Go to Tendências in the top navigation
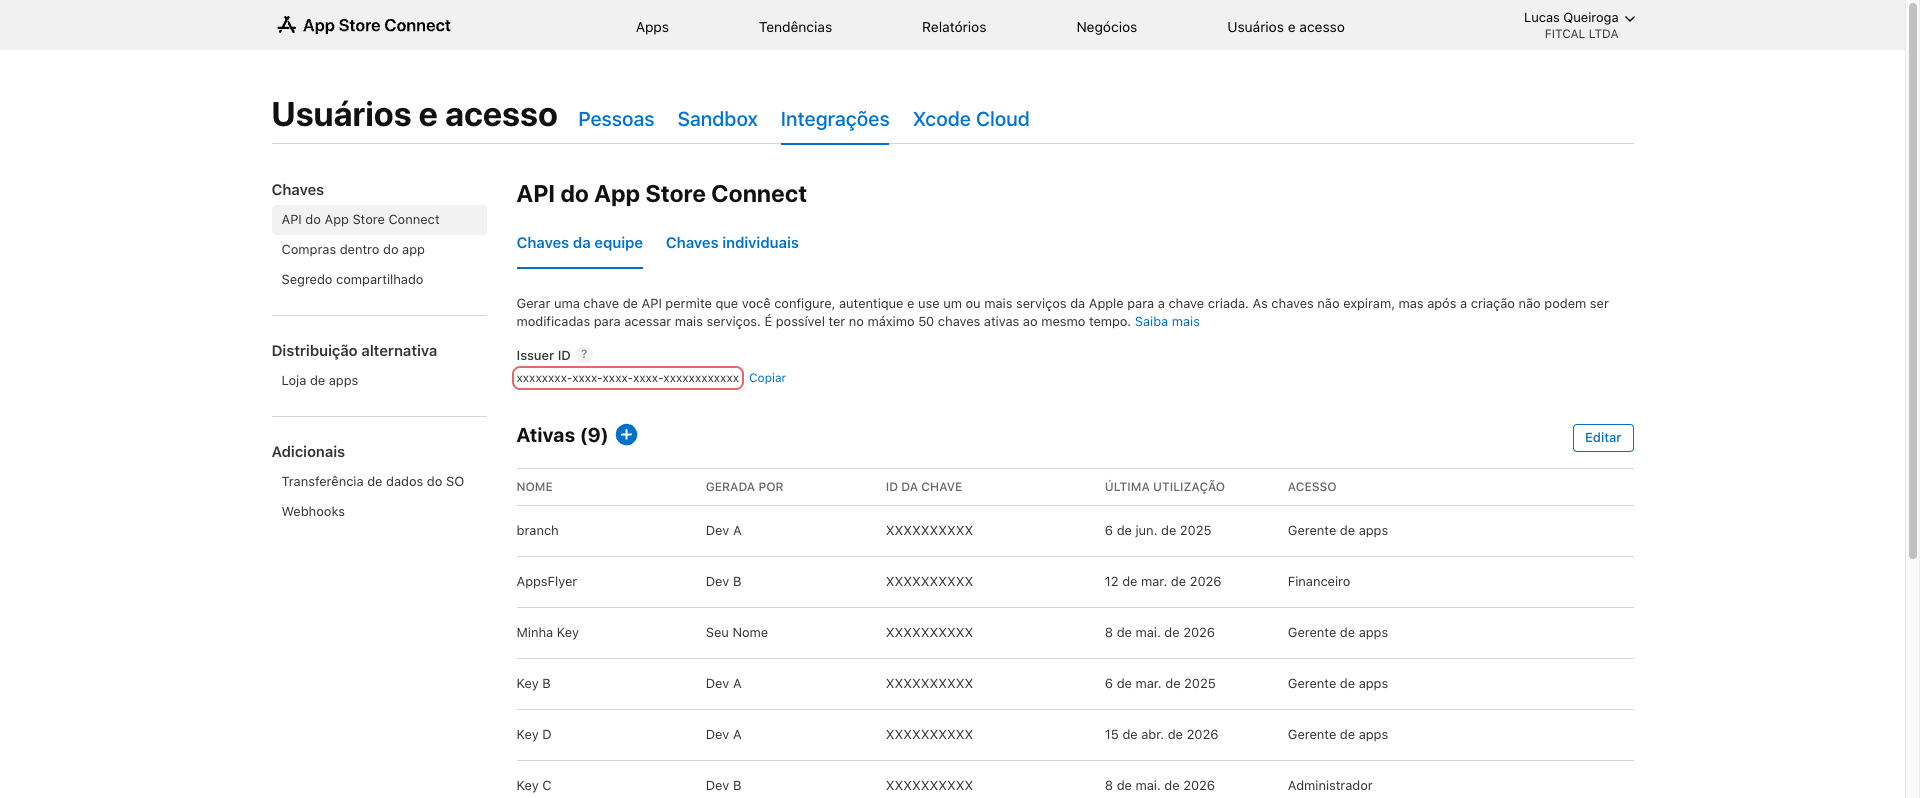Screen dimensions: 1920x798 [x=795, y=27]
